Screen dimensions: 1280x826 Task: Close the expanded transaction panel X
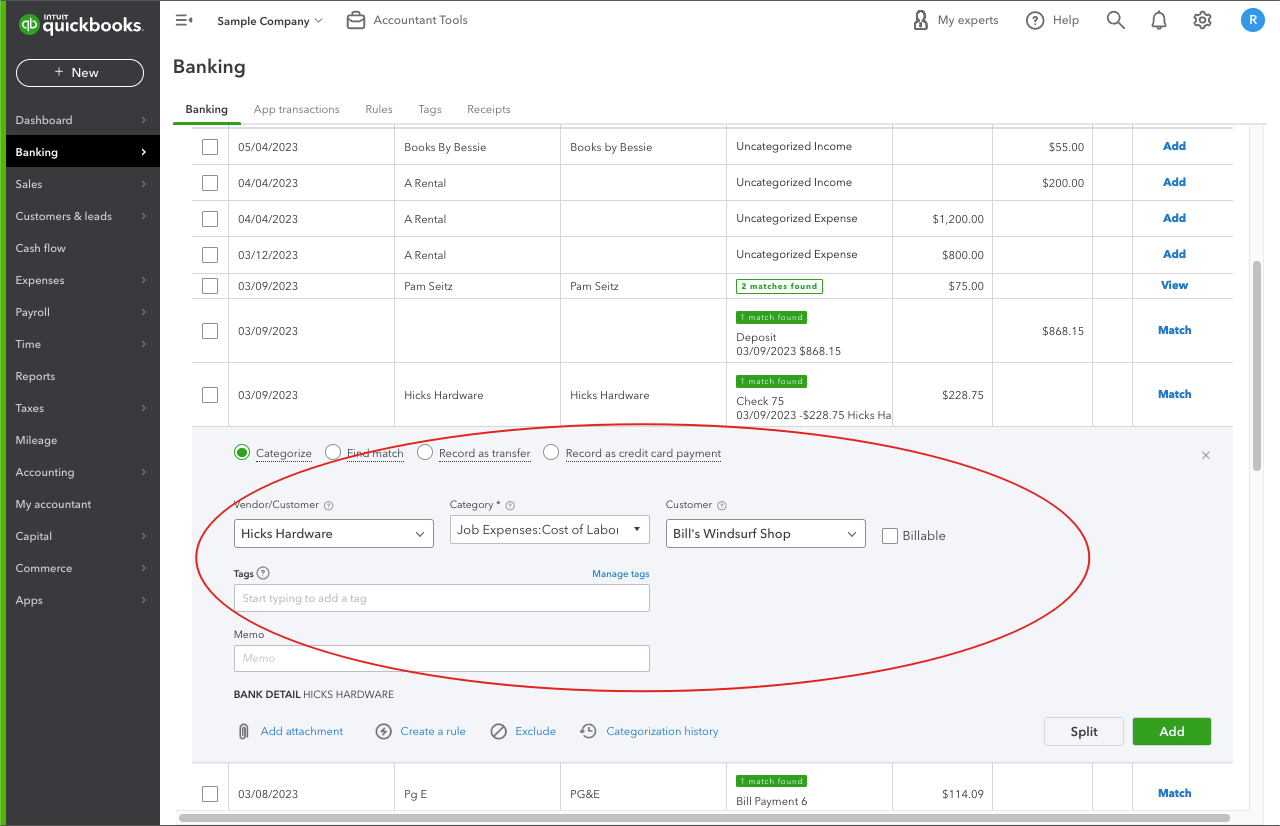point(1206,455)
